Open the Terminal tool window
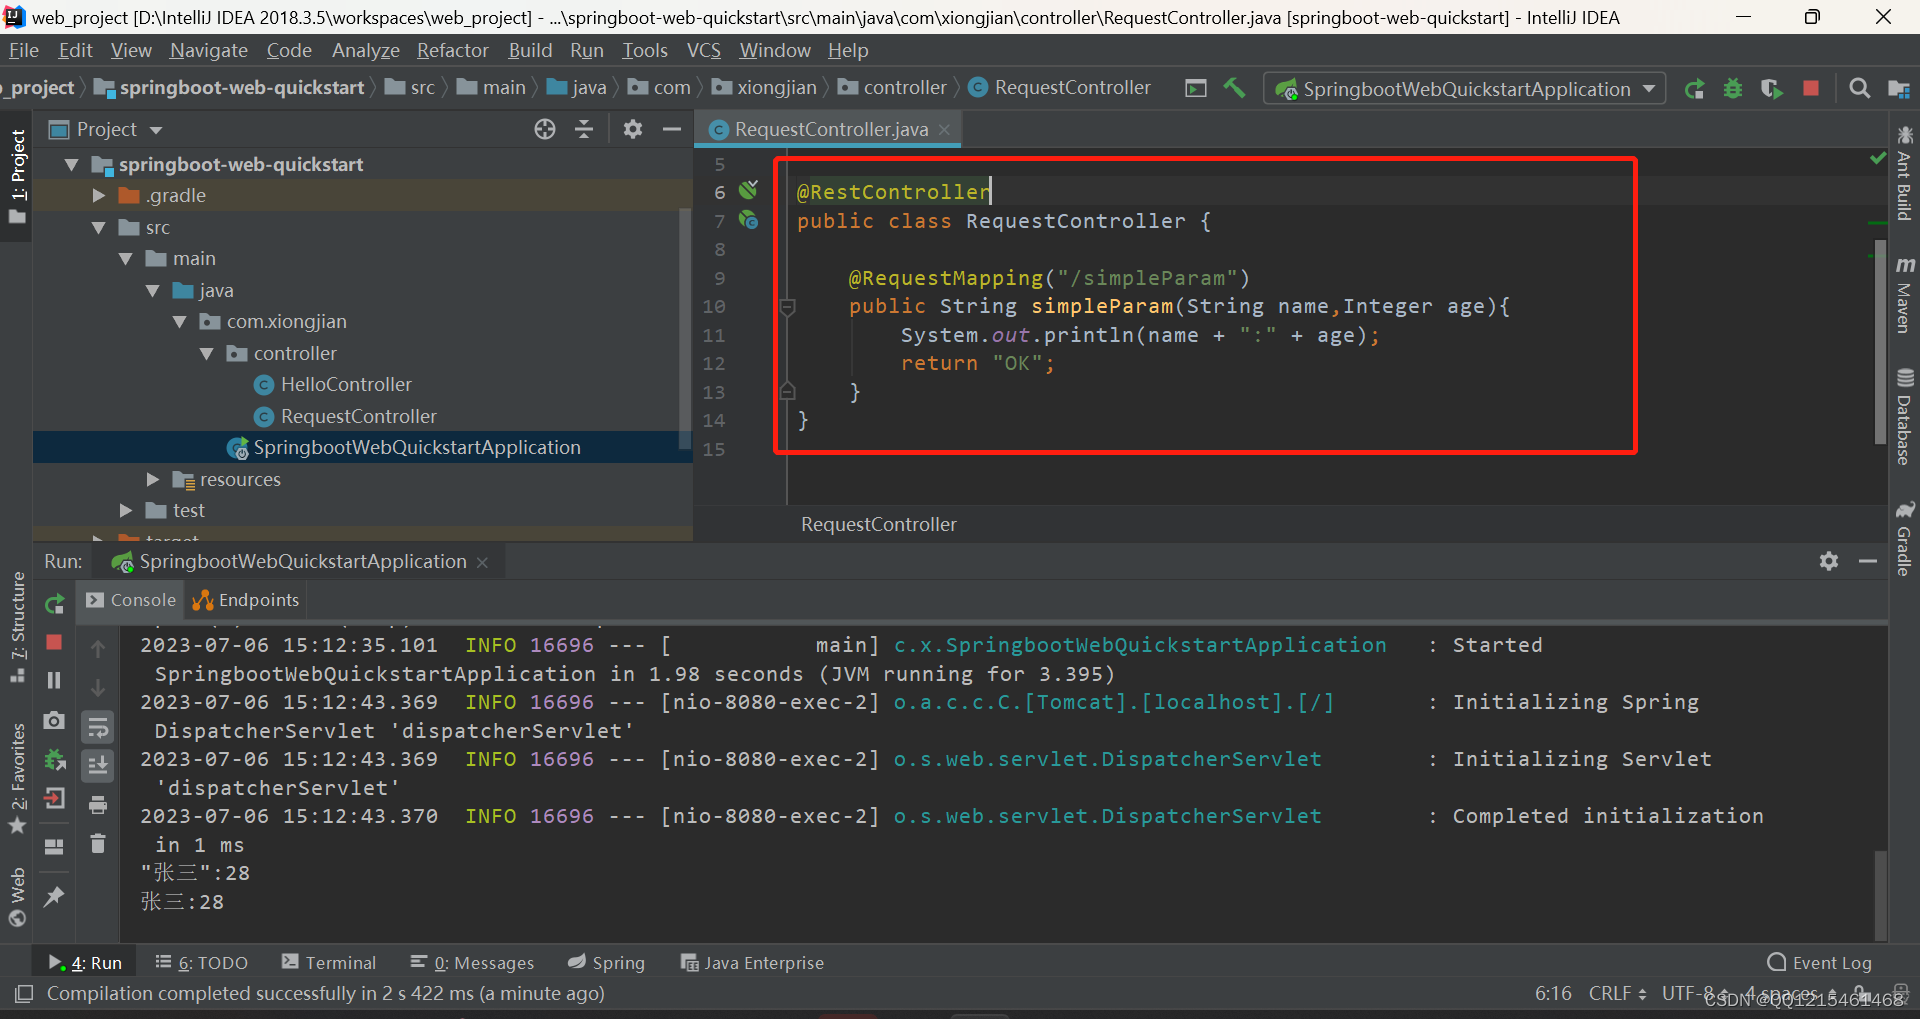The height and width of the screenshot is (1019, 1920). tap(329, 962)
